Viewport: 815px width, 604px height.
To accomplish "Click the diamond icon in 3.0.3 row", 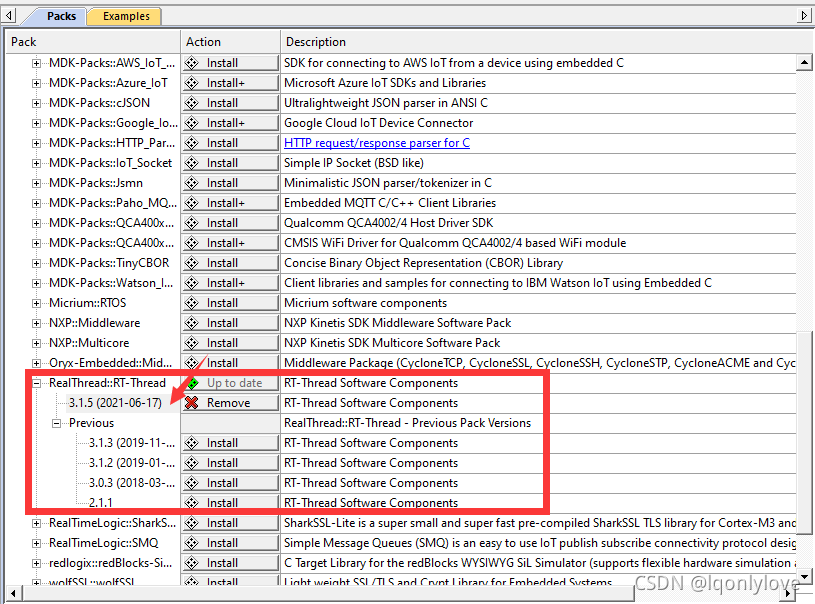I will tap(192, 483).
